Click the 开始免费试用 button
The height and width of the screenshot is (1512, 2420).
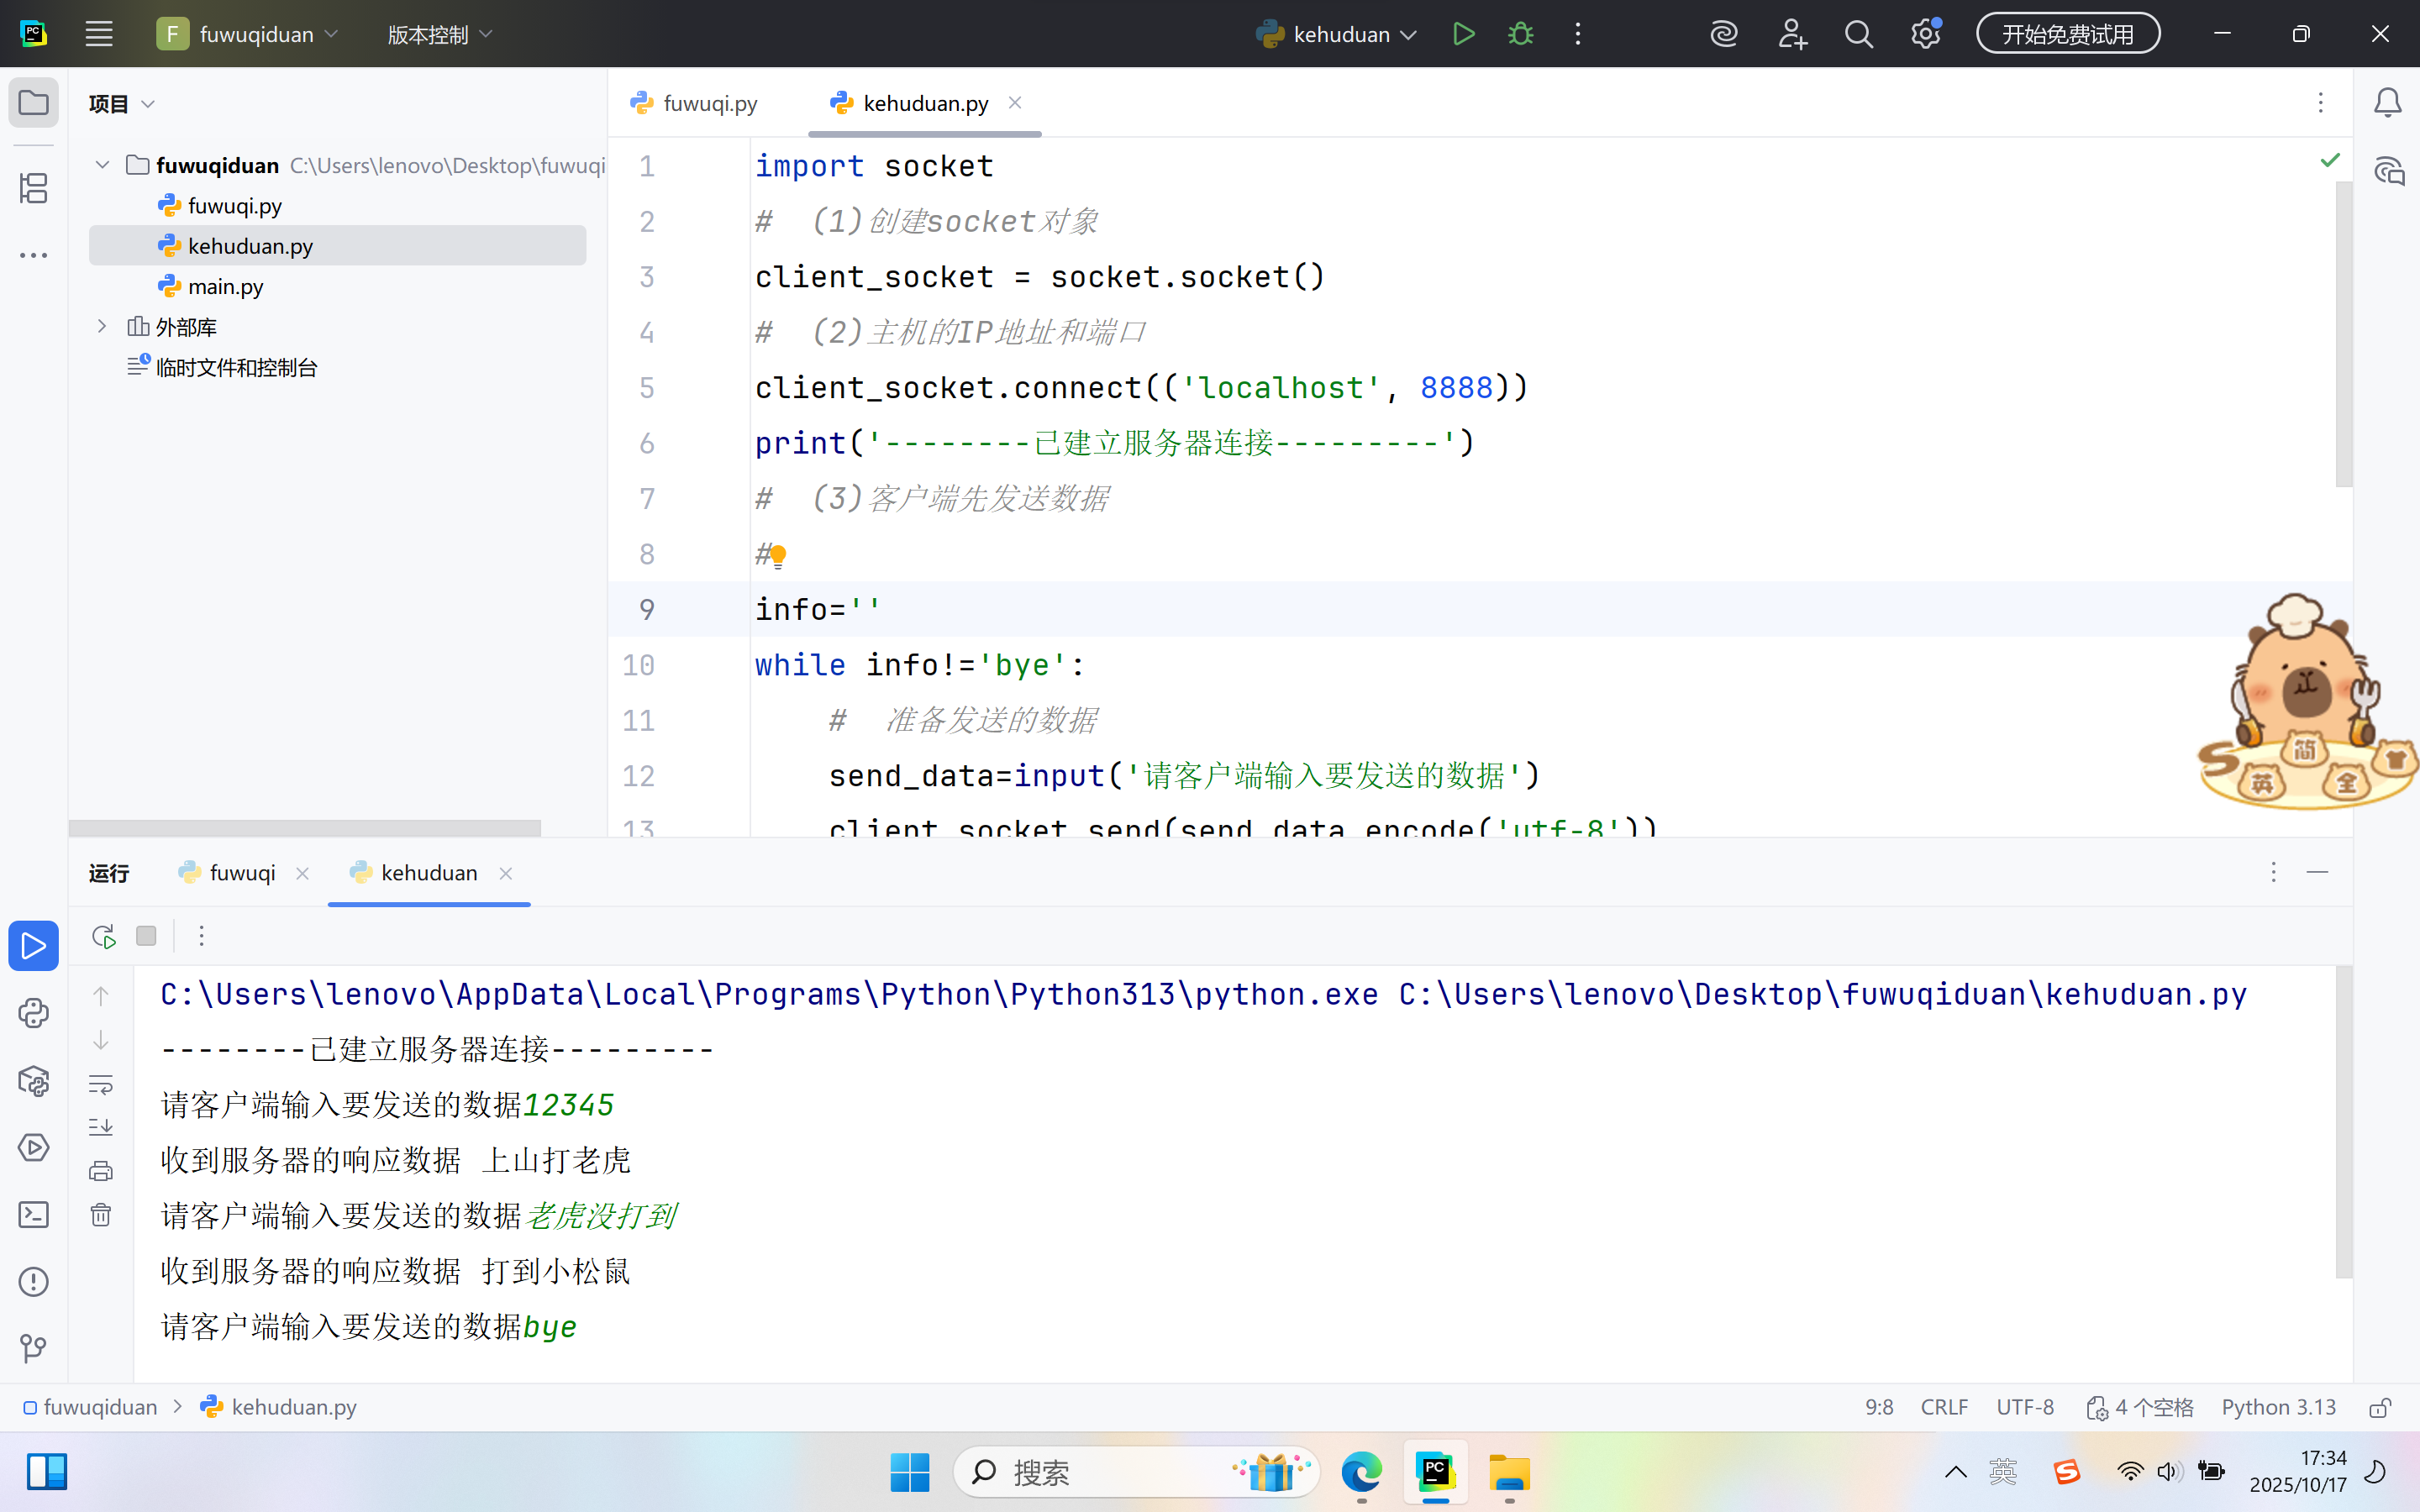(2068, 33)
